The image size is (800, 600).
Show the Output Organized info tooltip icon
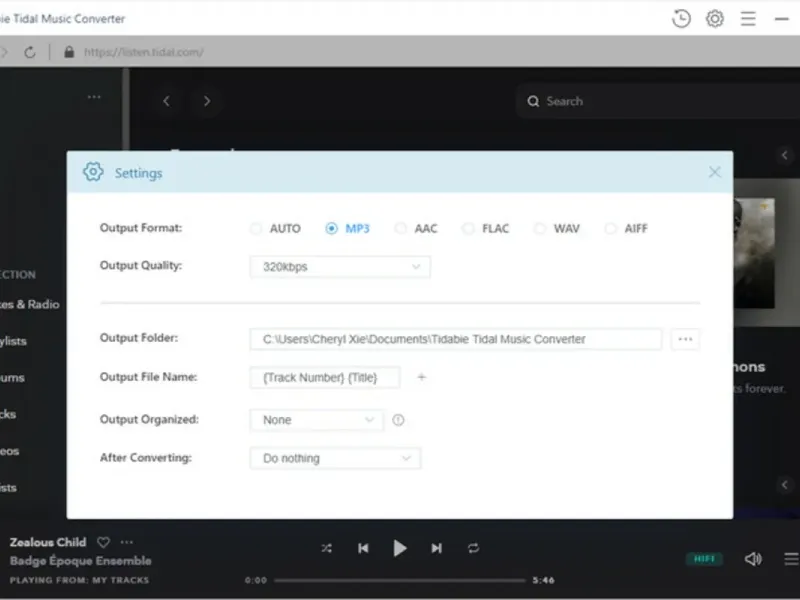click(x=398, y=420)
